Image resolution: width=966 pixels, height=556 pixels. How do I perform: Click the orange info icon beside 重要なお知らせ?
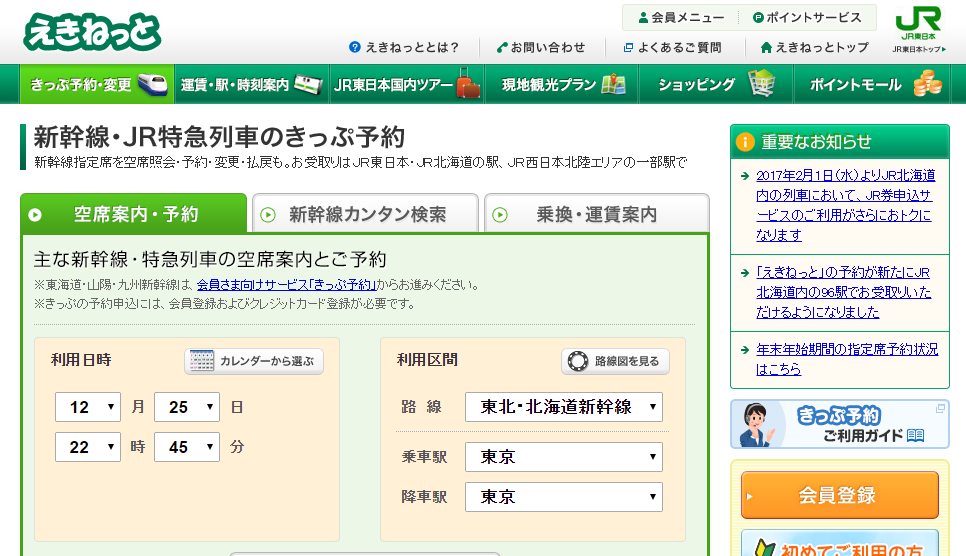point(745,142)
